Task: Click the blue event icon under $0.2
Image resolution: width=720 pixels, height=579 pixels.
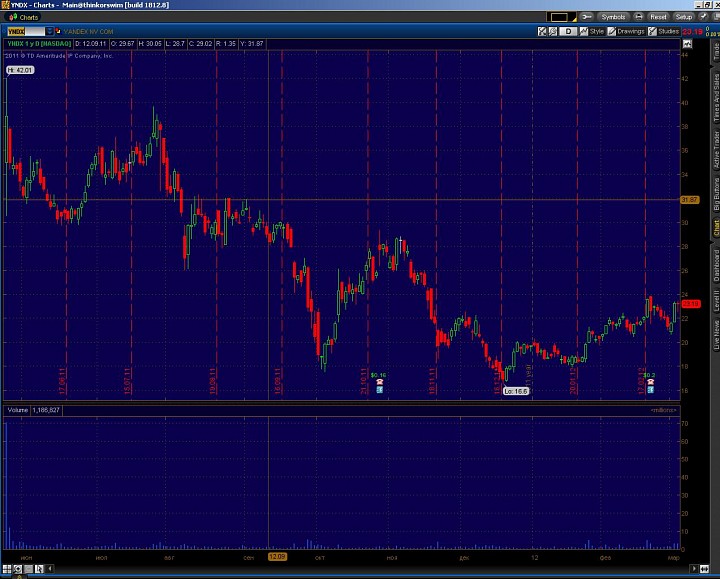Action: click(x=650, y=389)
